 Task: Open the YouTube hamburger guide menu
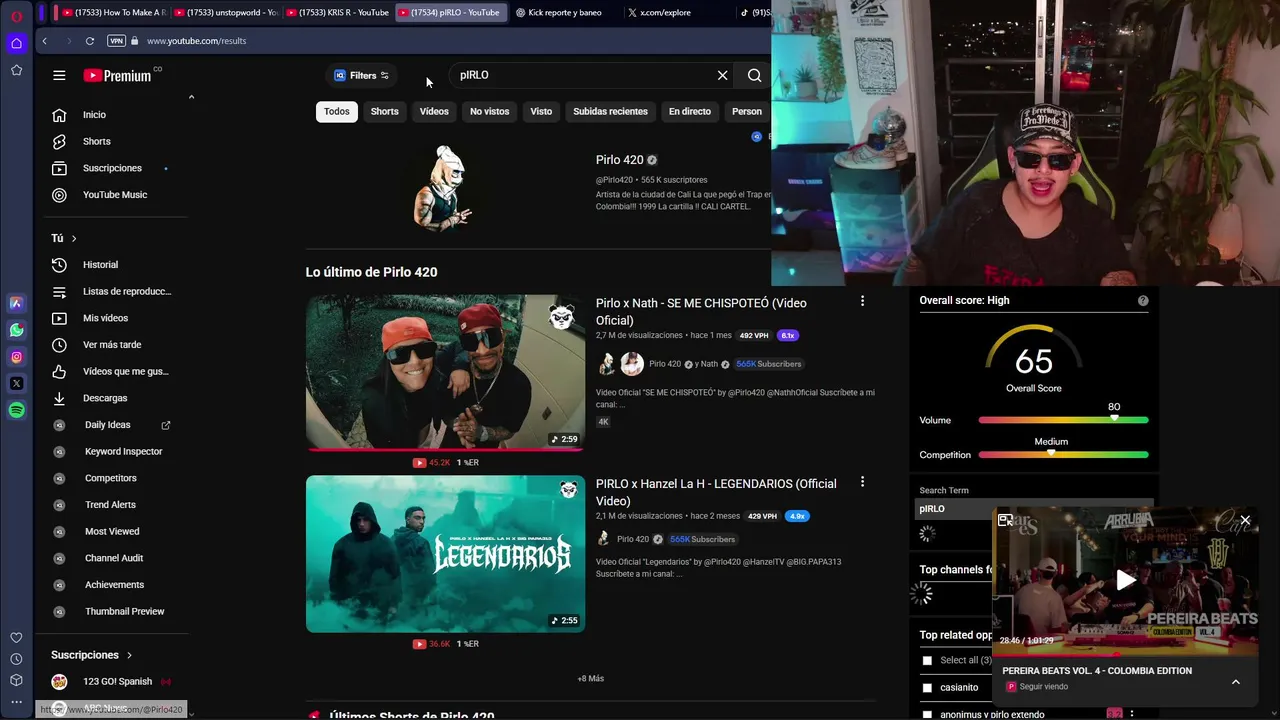coord(59,75)
